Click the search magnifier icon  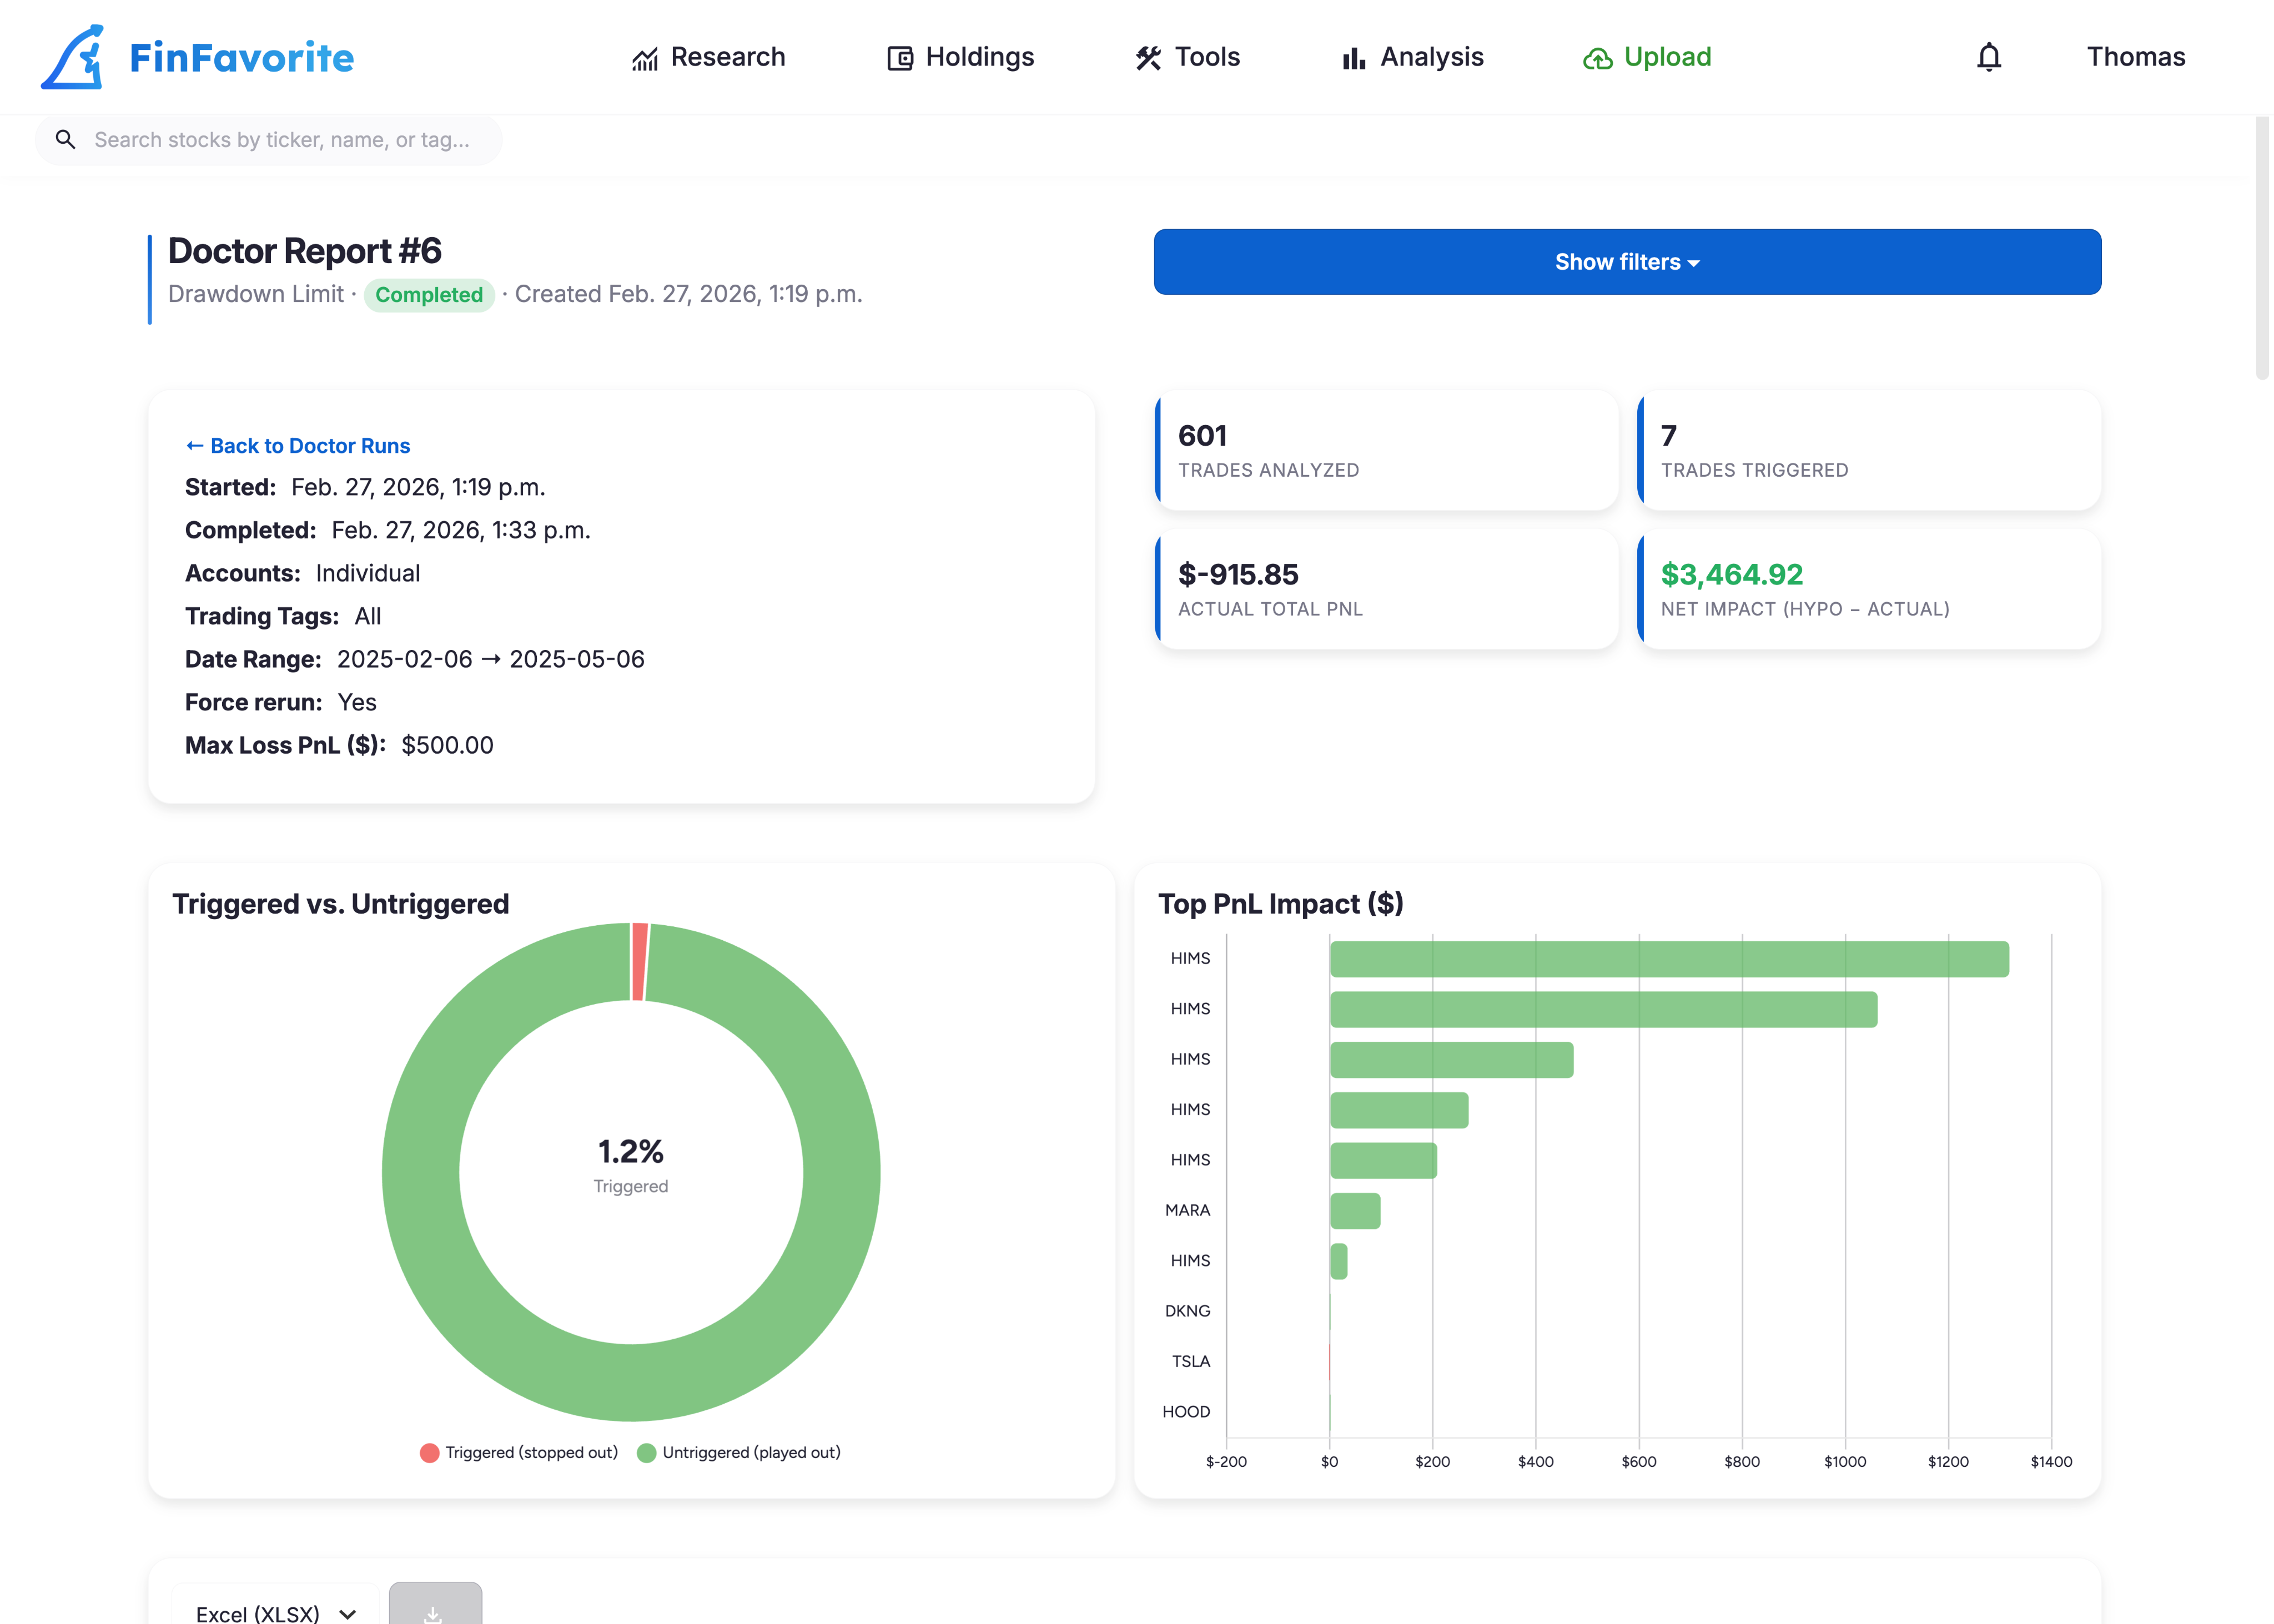[66, 139]
